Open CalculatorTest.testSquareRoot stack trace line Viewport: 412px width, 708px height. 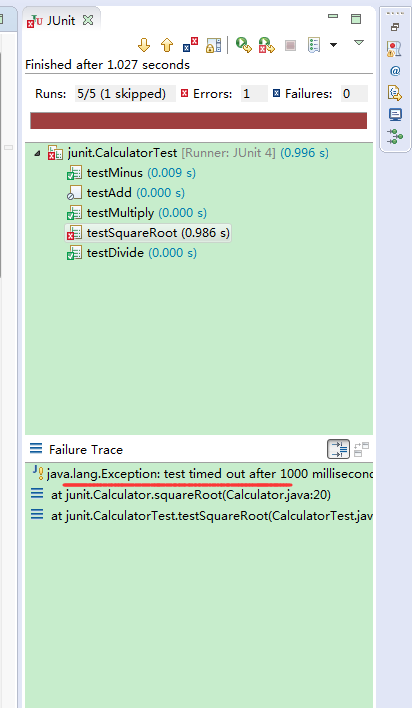[x=201, y=516]
